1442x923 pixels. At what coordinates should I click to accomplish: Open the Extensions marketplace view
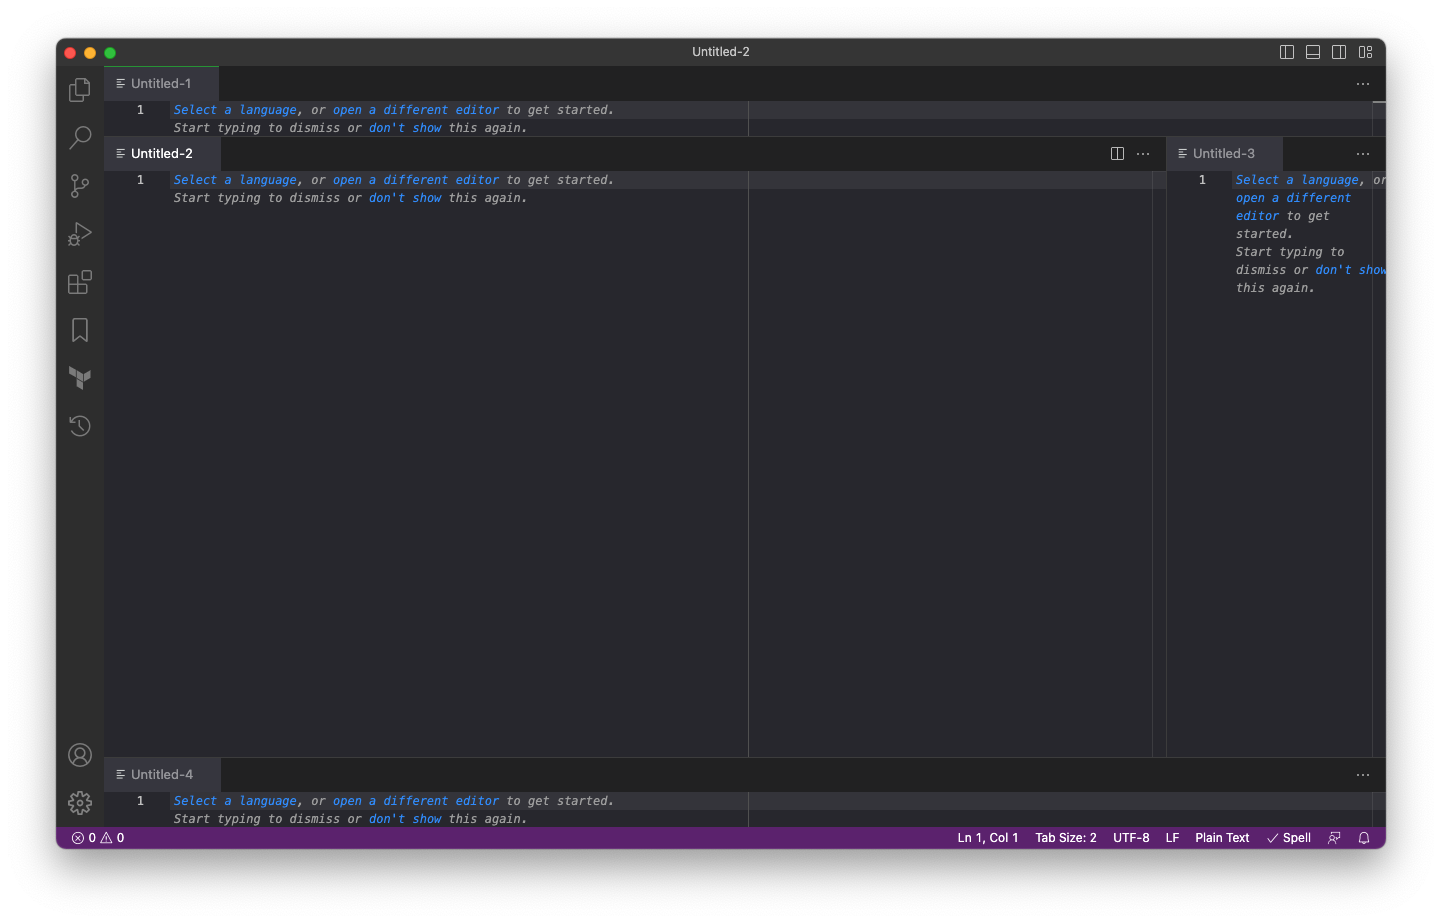[x=79, y=282]
